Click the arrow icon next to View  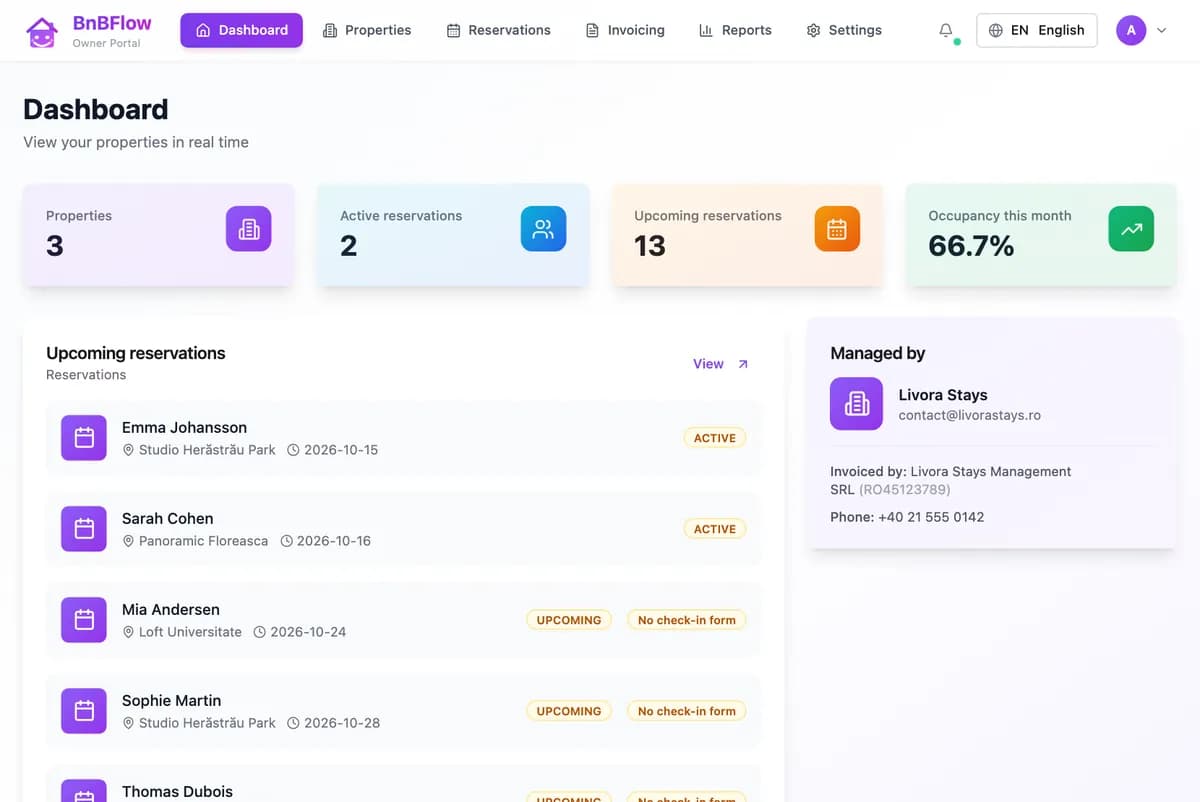point(743,364)
